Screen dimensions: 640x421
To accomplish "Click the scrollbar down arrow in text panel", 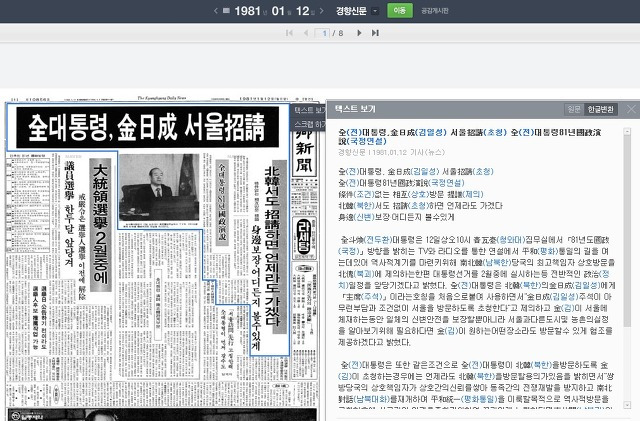I will click(x=627, y=405).
